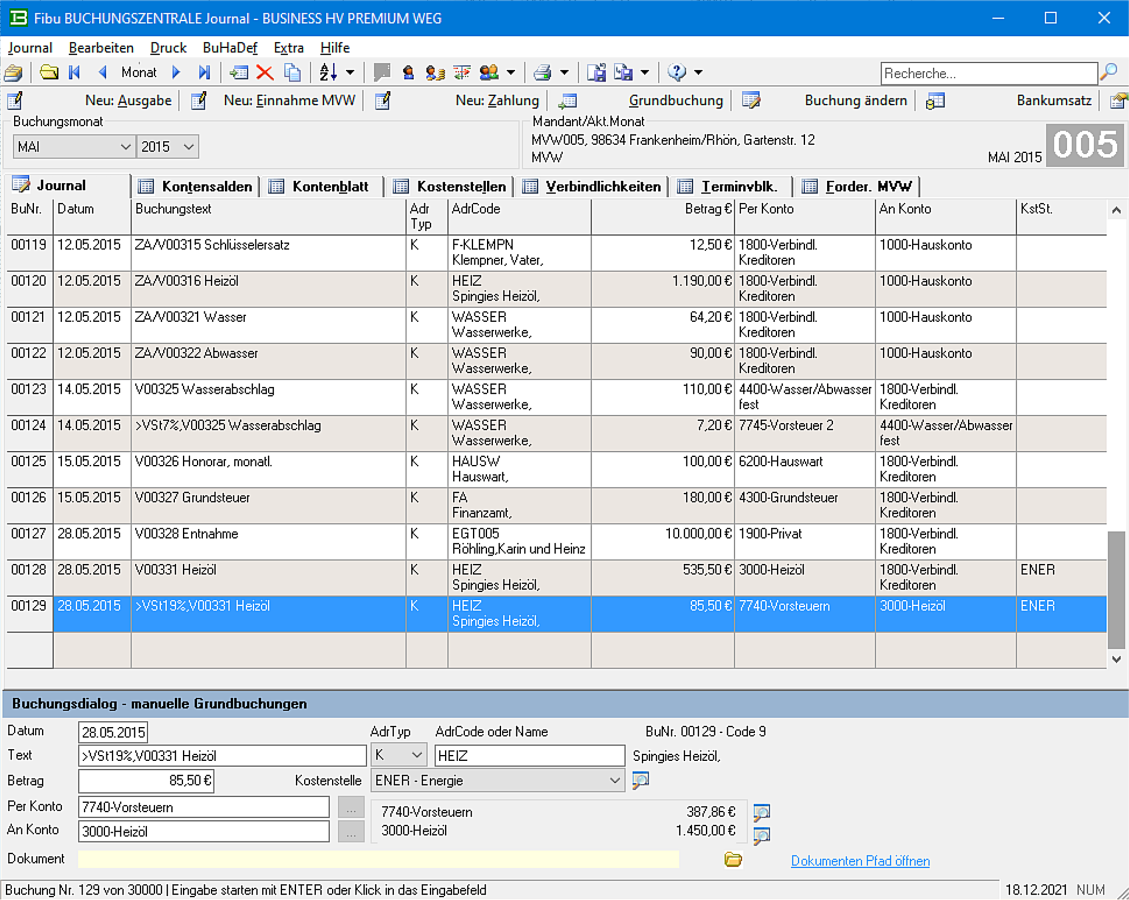Click the lookup magnifier next to Kostenstelle
Image resolution: width=1129 pixels, height=900 pixels.
tap(641, 781)
